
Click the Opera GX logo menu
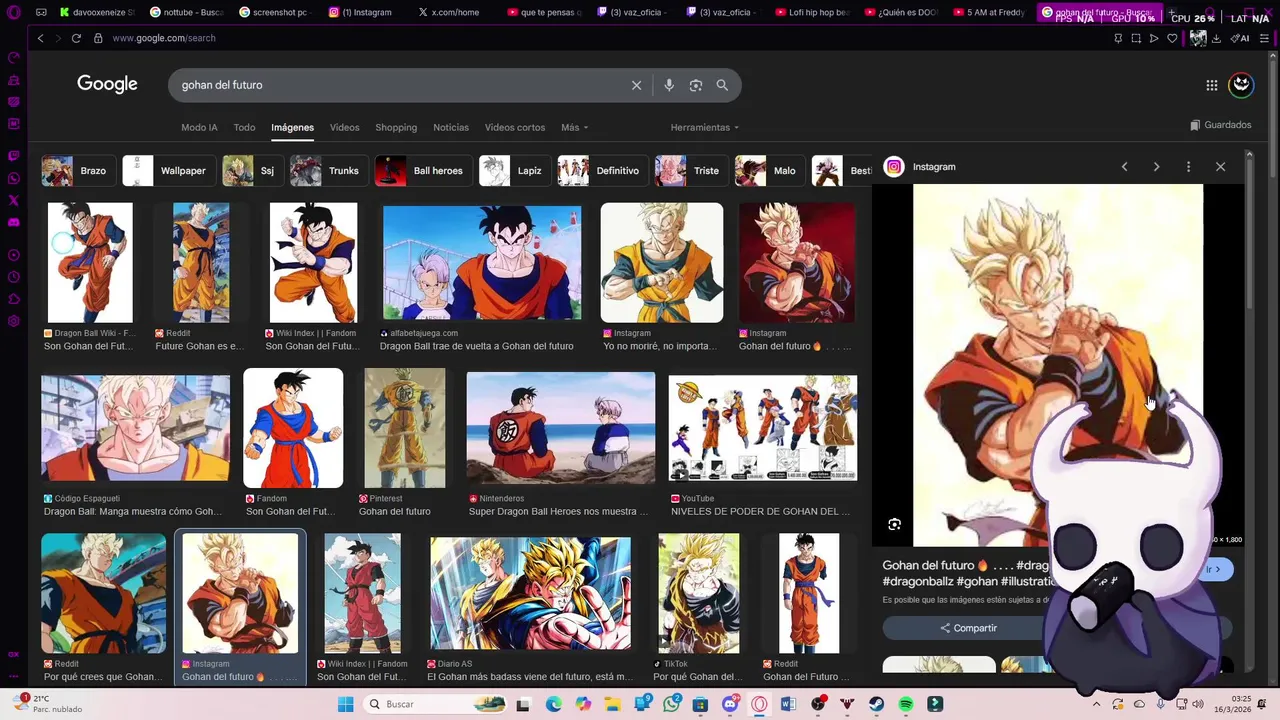pyautogui.click(x=14, y=12)
